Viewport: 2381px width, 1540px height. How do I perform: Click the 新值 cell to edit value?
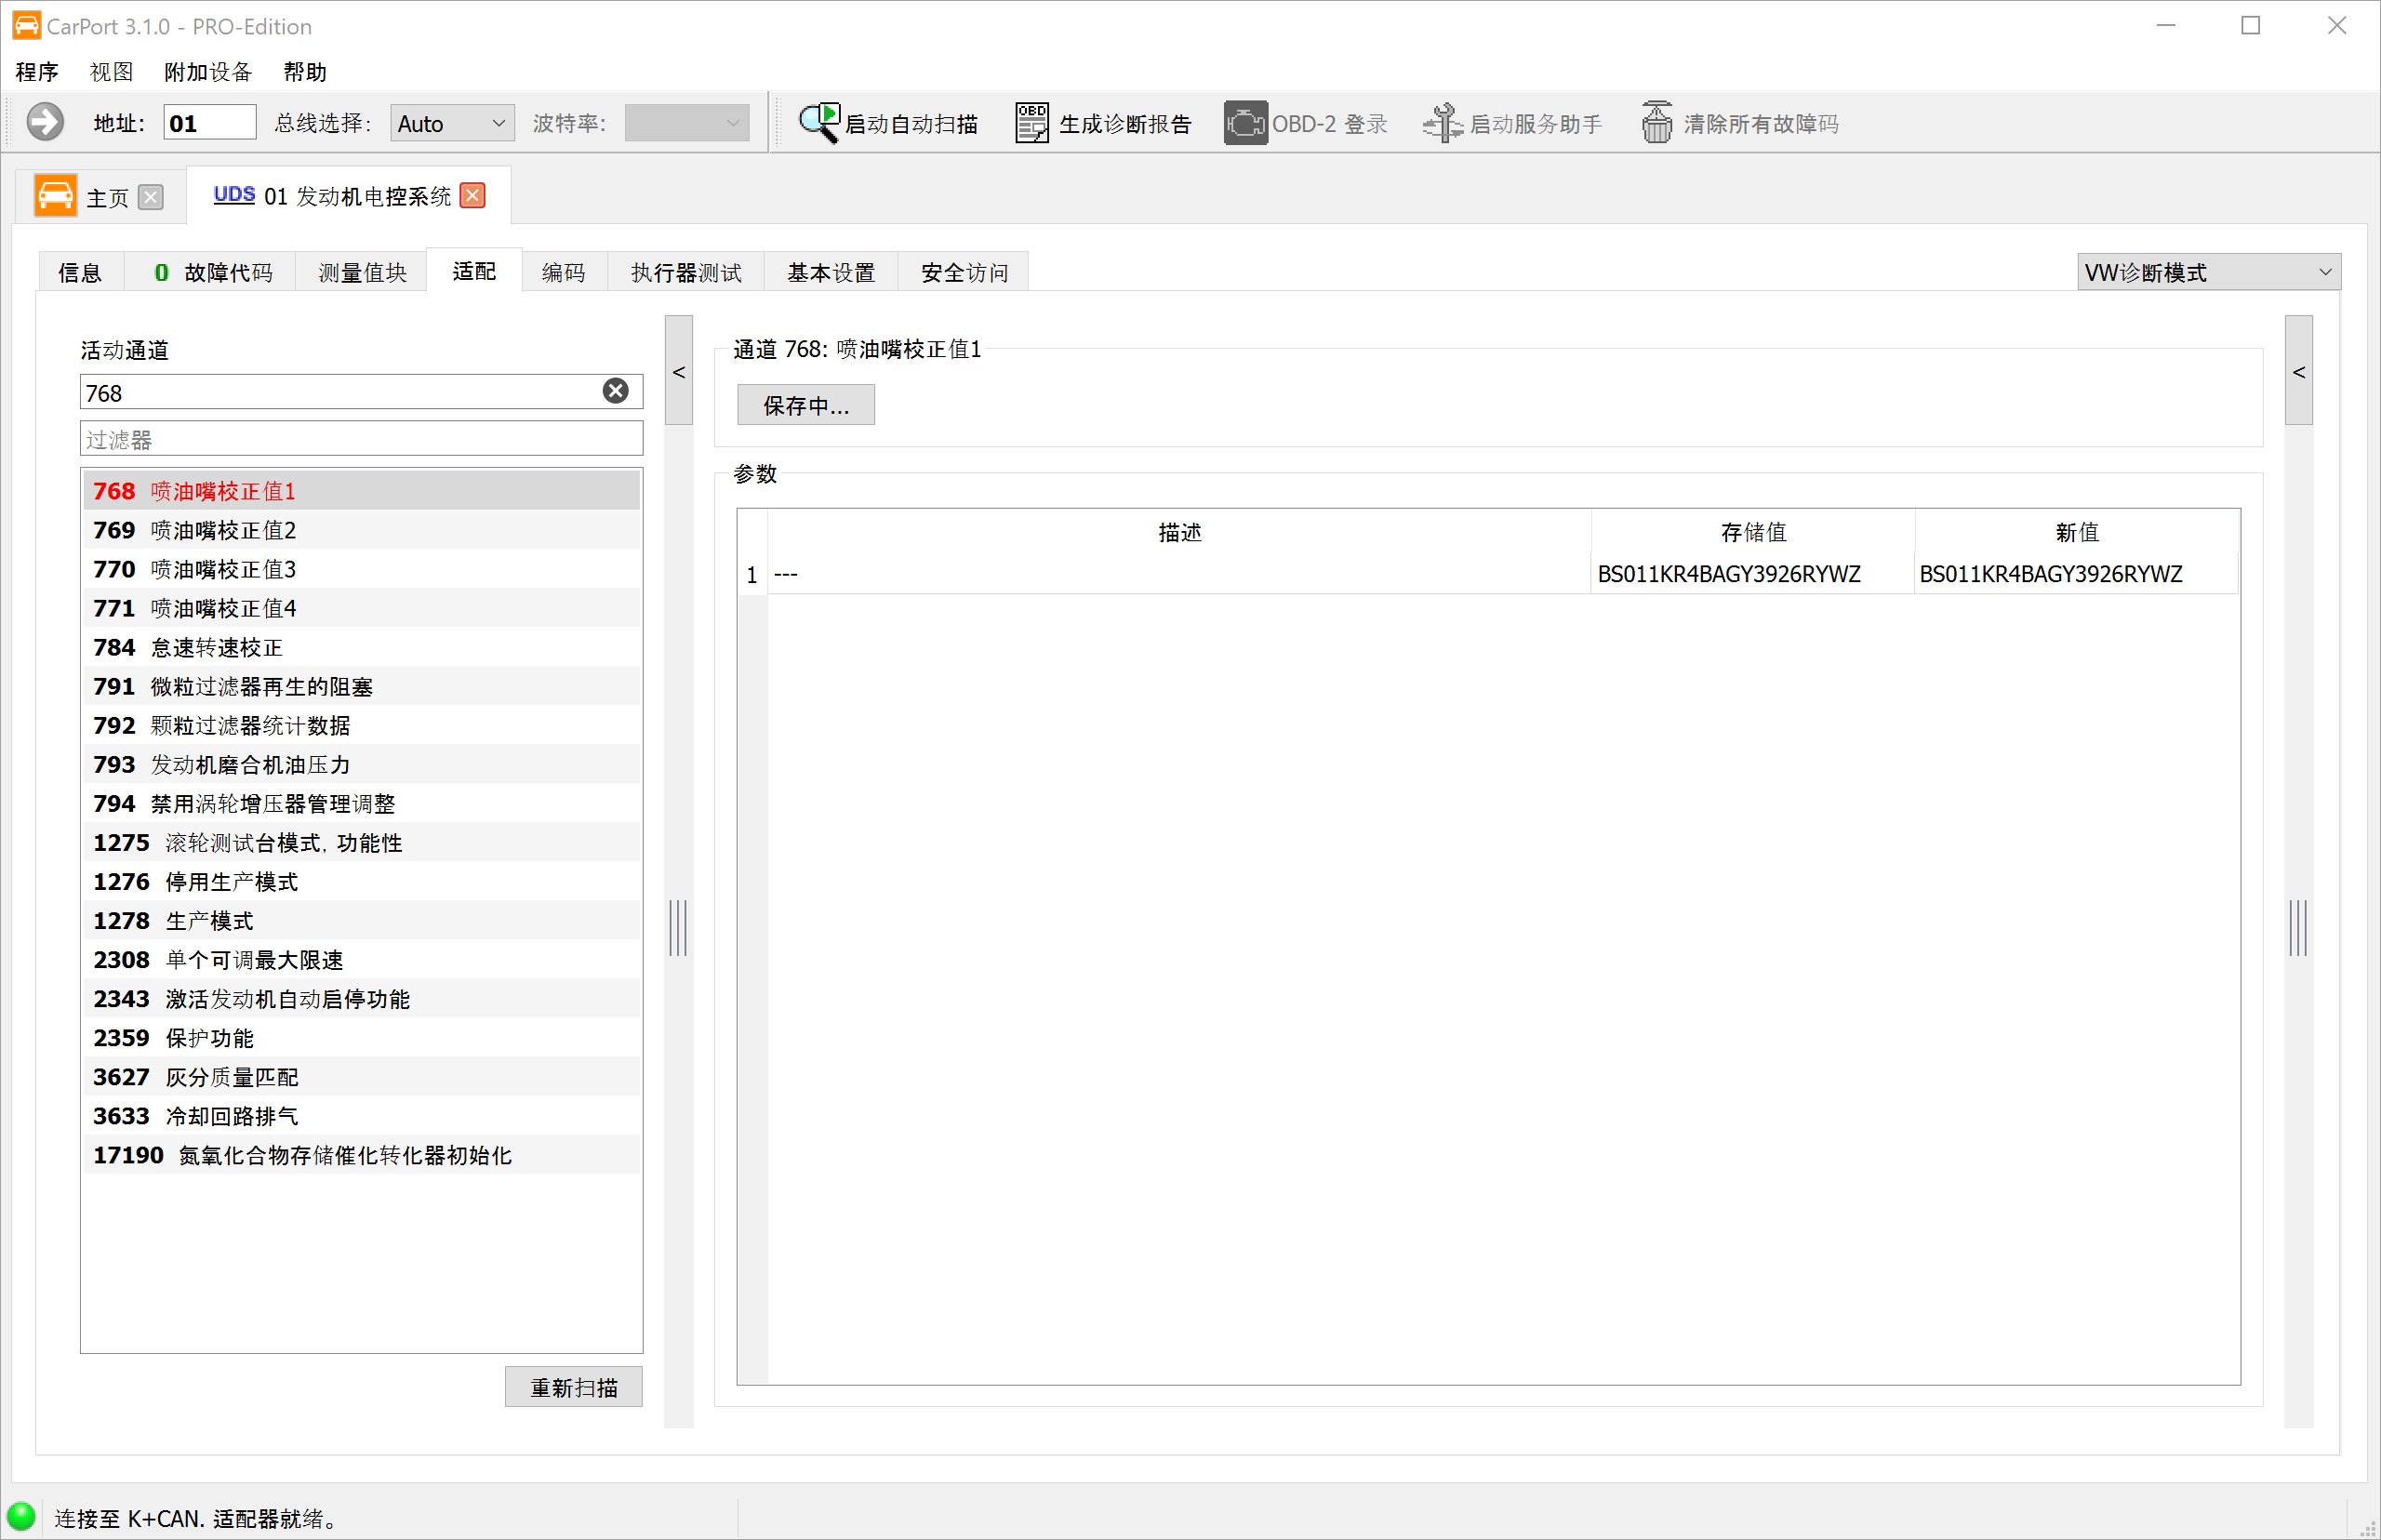click(2076, 573)
